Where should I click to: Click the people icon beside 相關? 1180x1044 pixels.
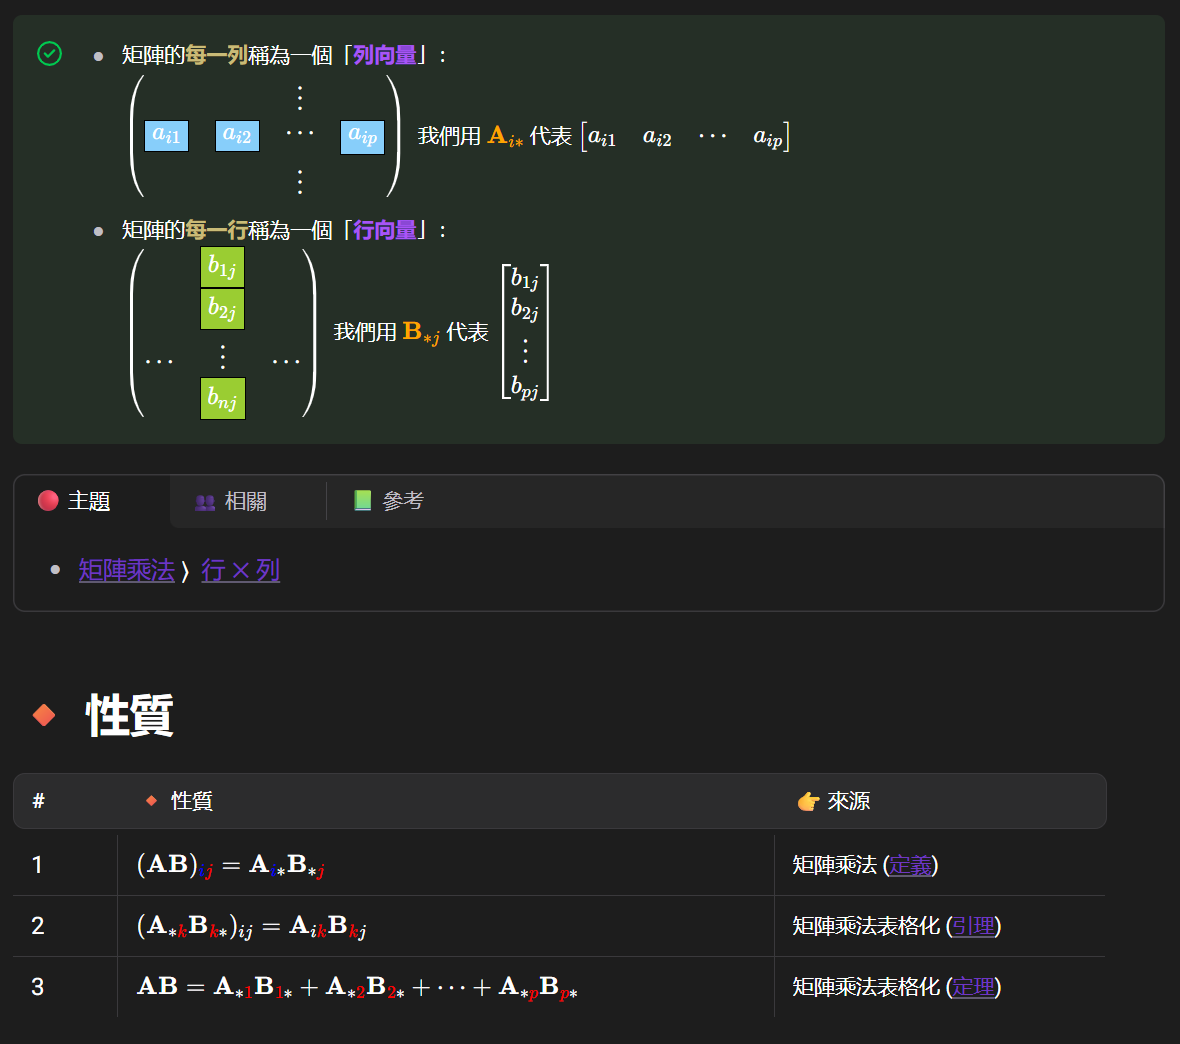point(205,502)
